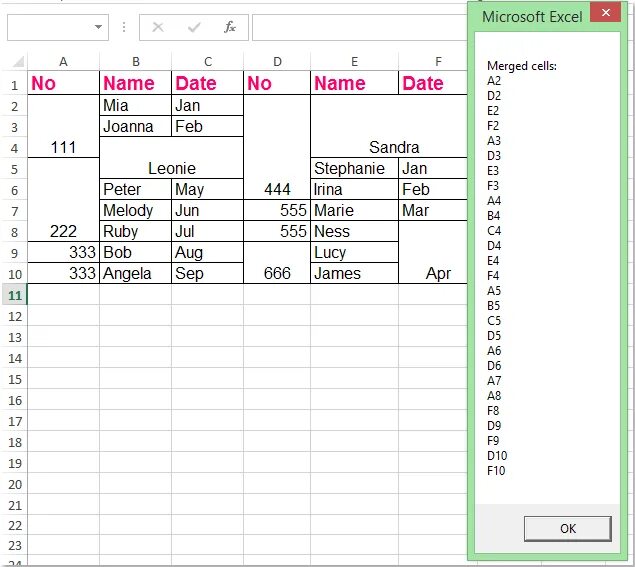This screenshot has width=635, height=567.
Task: Click the cell containing Marie
Action: 354,210
